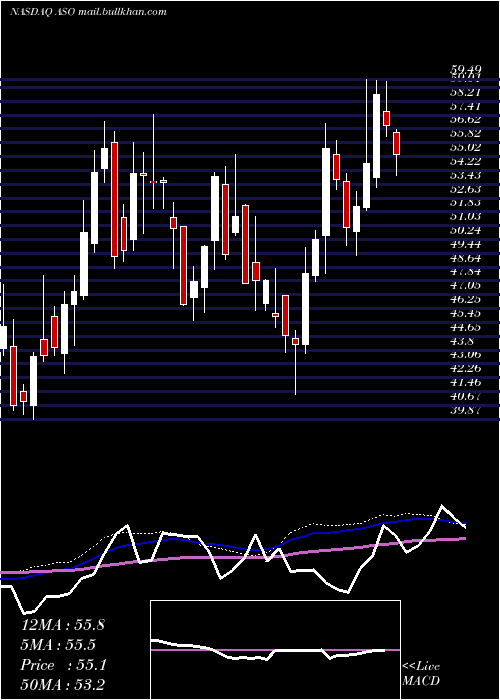
Task: Click the 43.8 price axis label
Action: click(x=463, y=341)
